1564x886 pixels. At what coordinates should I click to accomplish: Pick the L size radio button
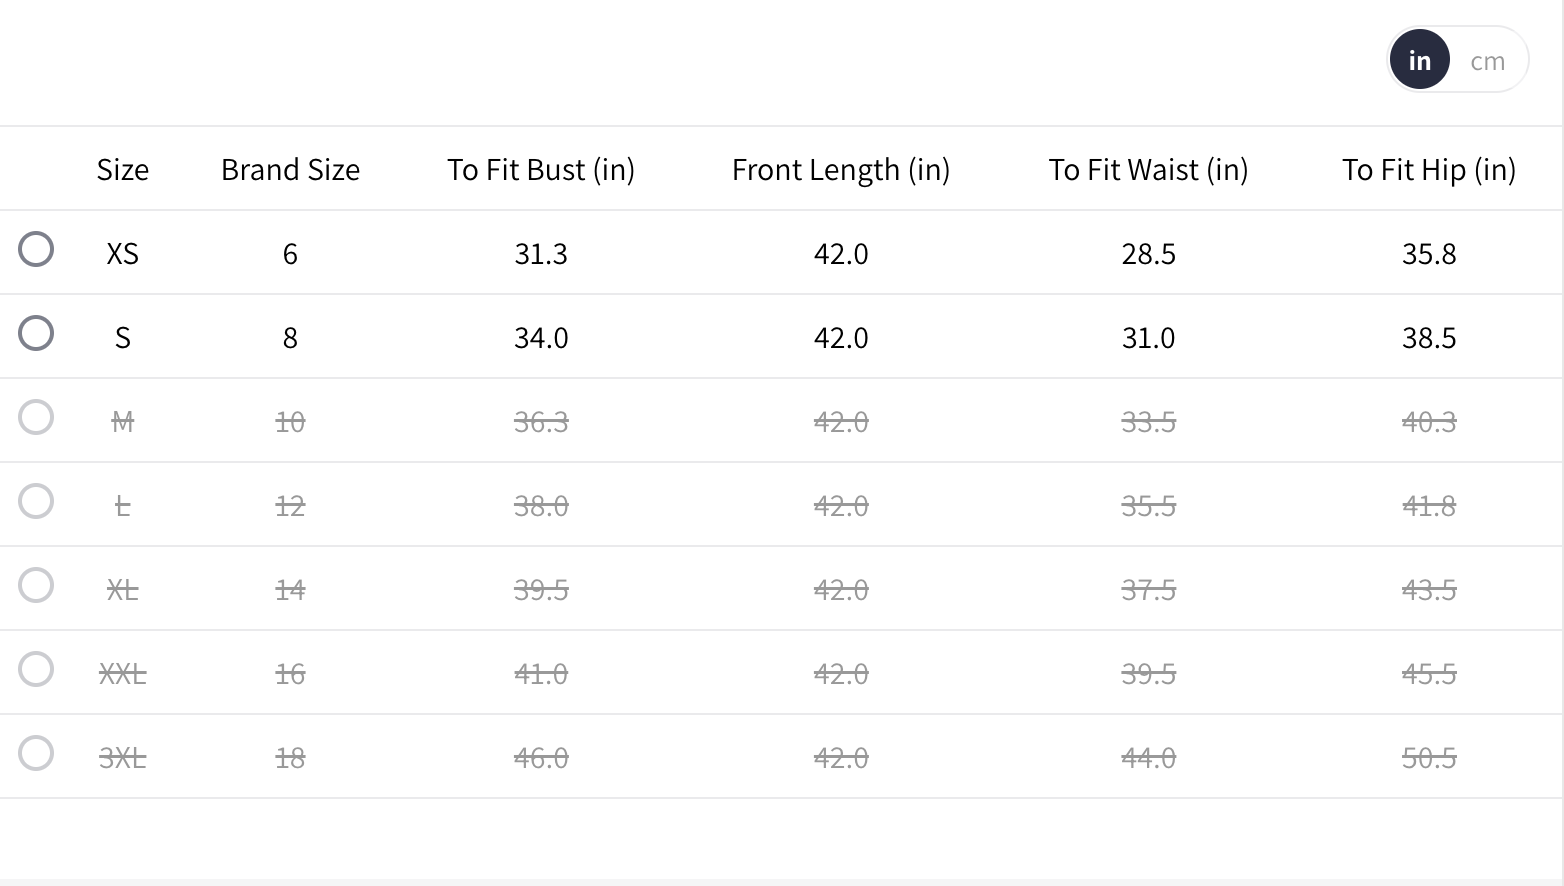pos(36,501)
